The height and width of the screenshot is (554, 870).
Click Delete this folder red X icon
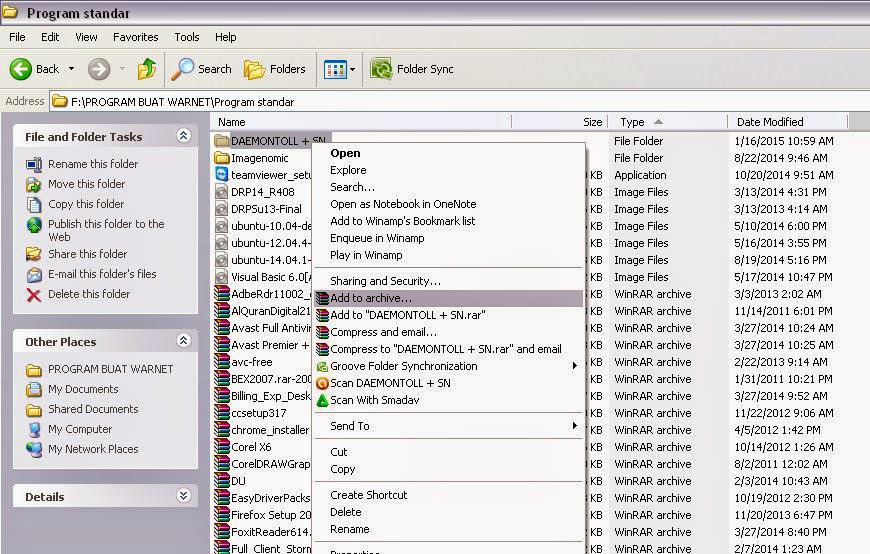click(34, 295)
